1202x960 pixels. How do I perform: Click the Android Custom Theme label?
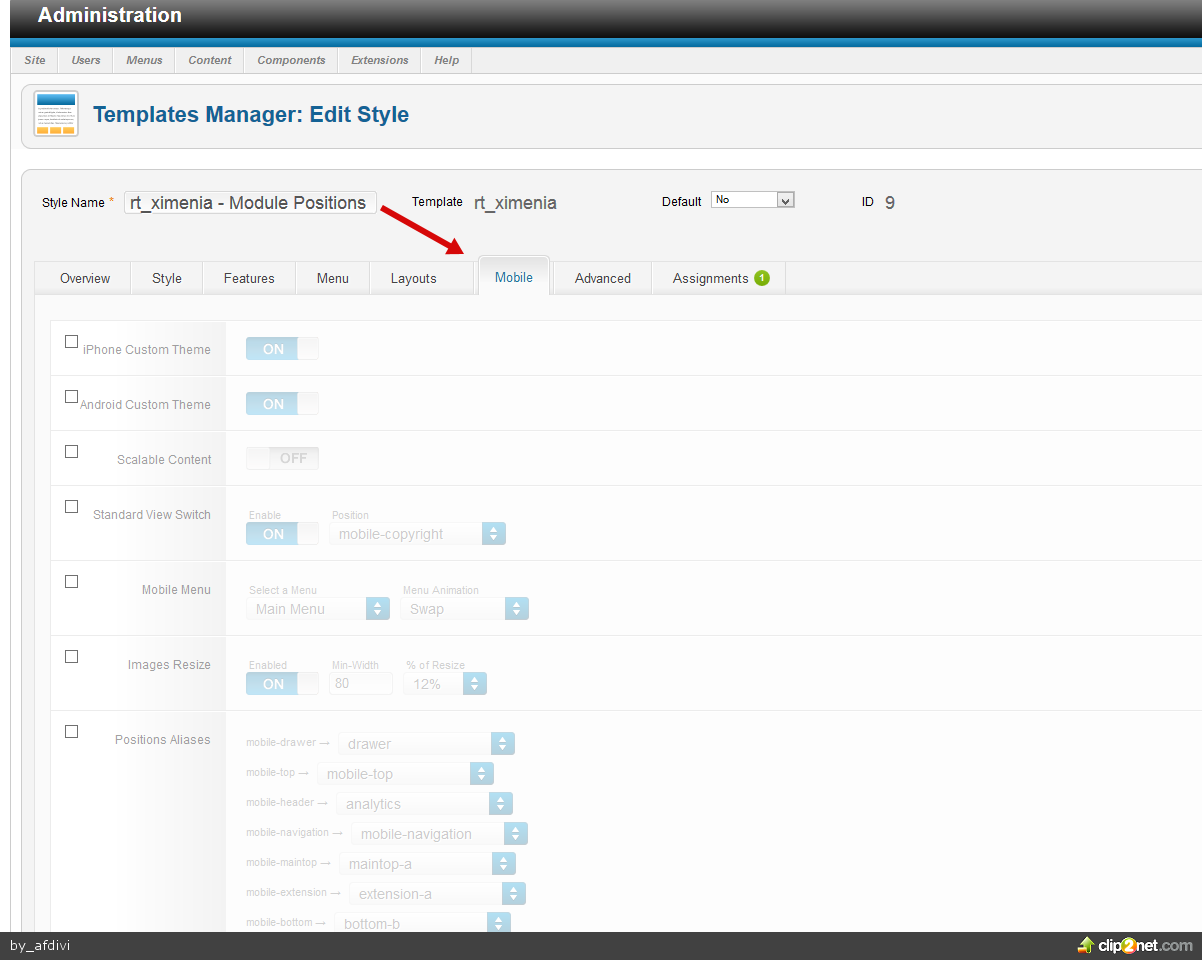(146, 405)
